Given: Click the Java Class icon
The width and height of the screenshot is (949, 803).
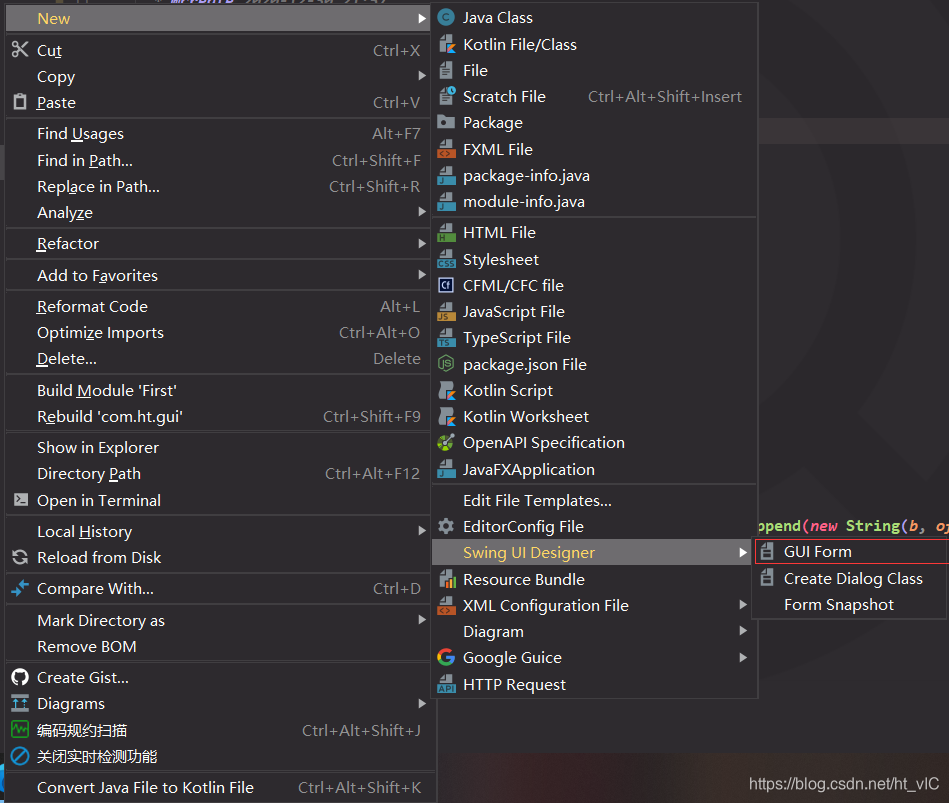Looking at the screenshot, I should 446,18.
